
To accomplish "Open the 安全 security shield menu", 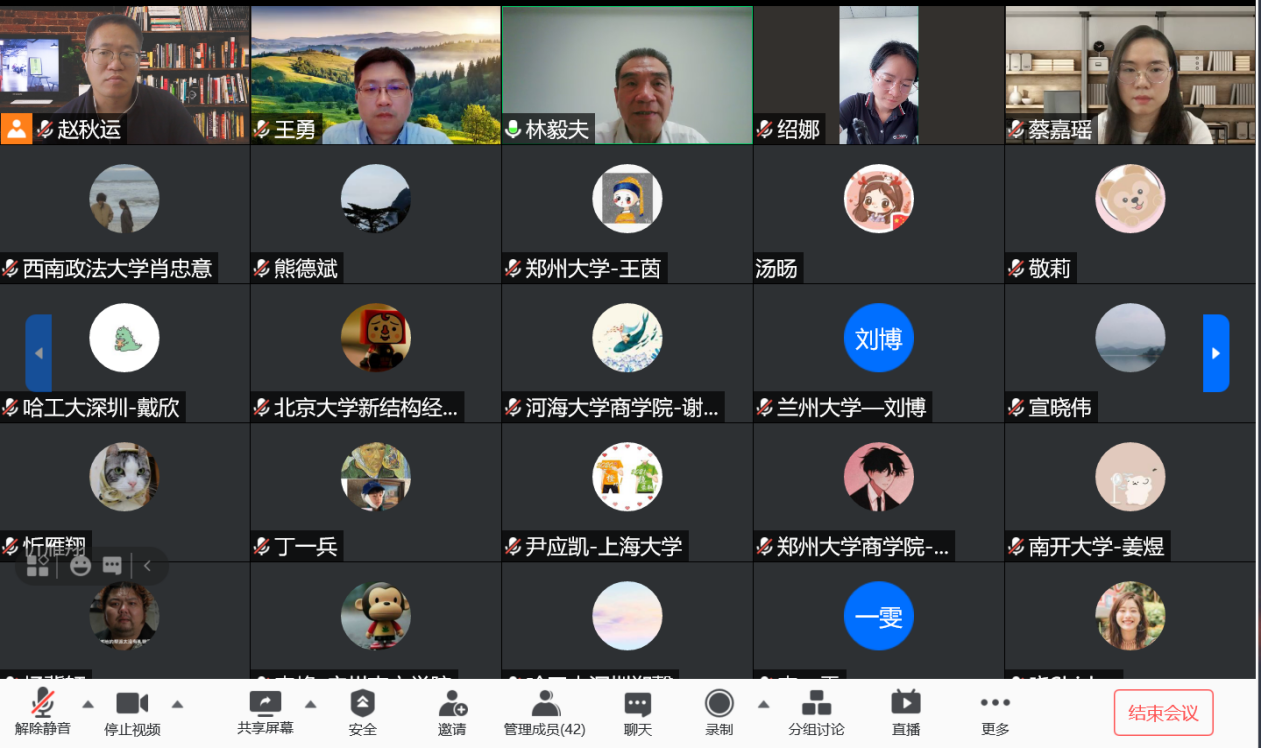I will 362,713.
